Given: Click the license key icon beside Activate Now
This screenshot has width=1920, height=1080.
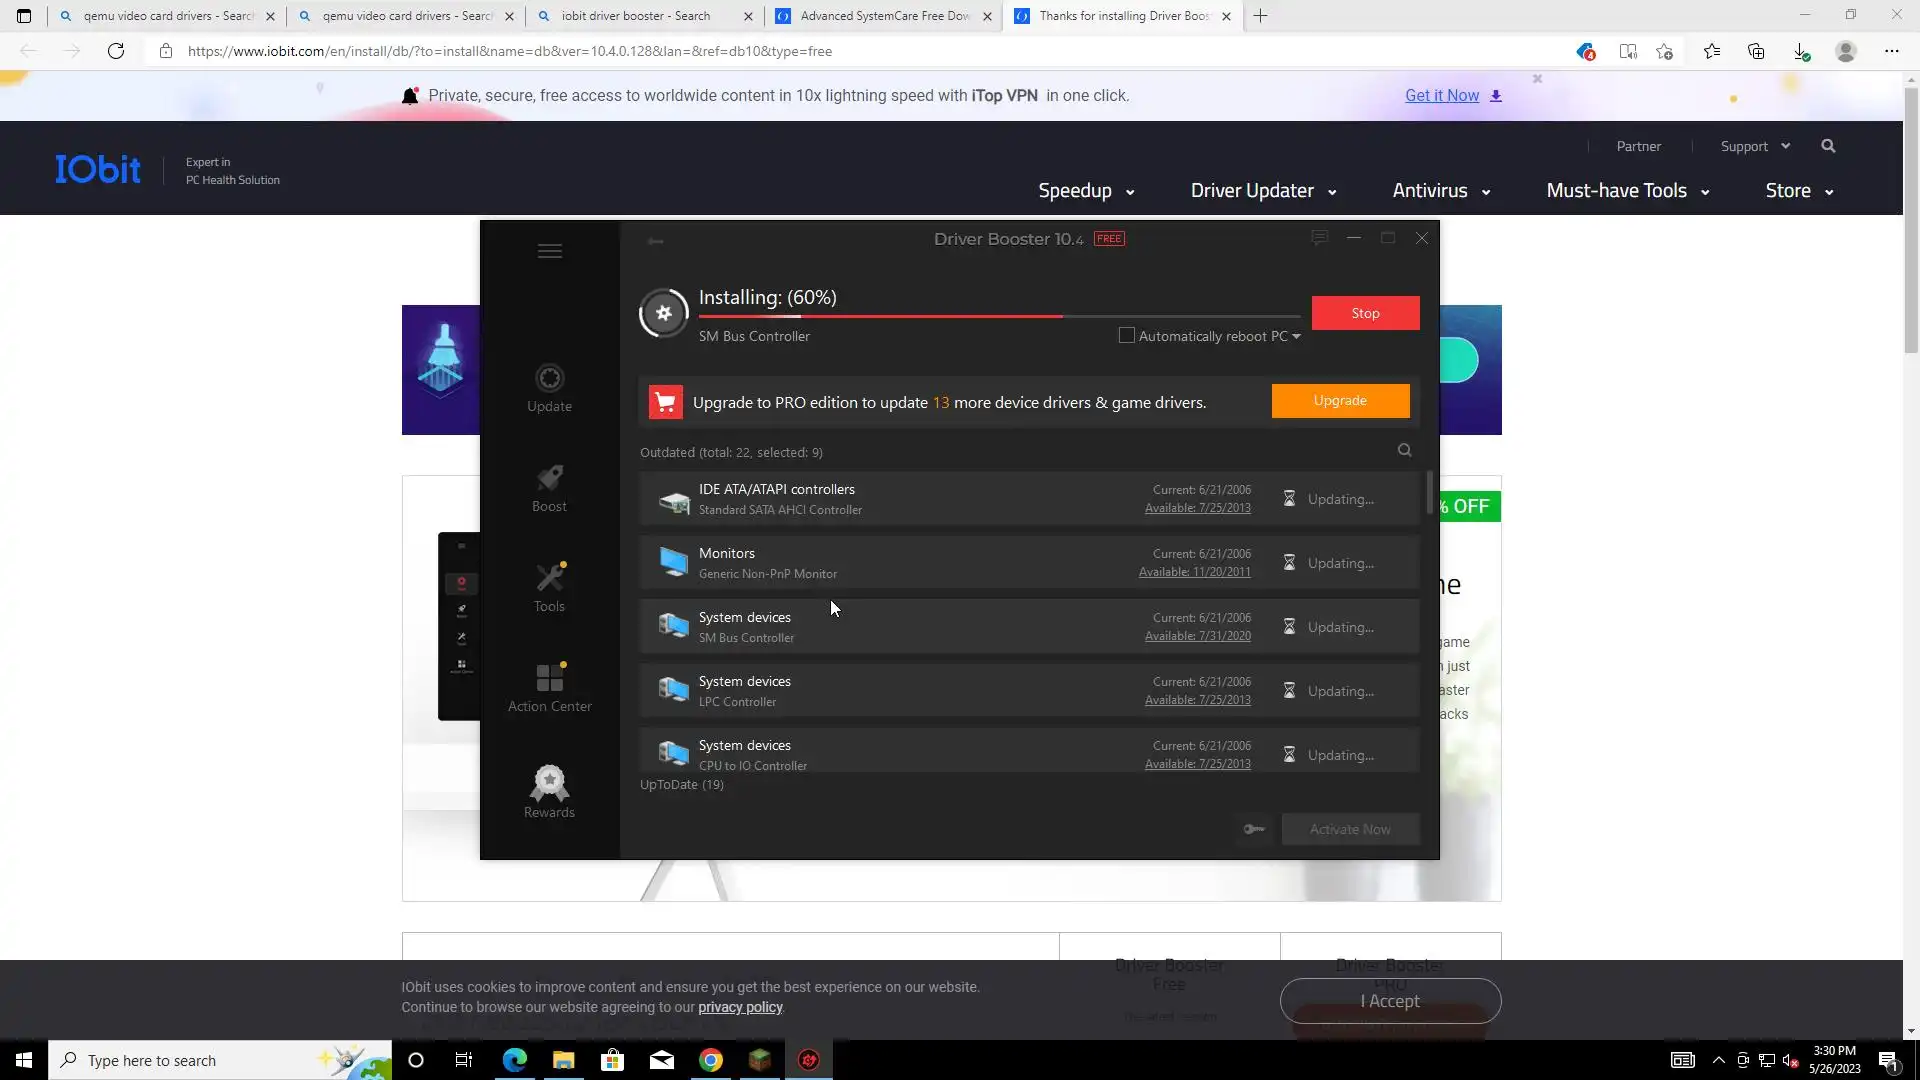Looking at the screenshot, I should coord(1254,829).
